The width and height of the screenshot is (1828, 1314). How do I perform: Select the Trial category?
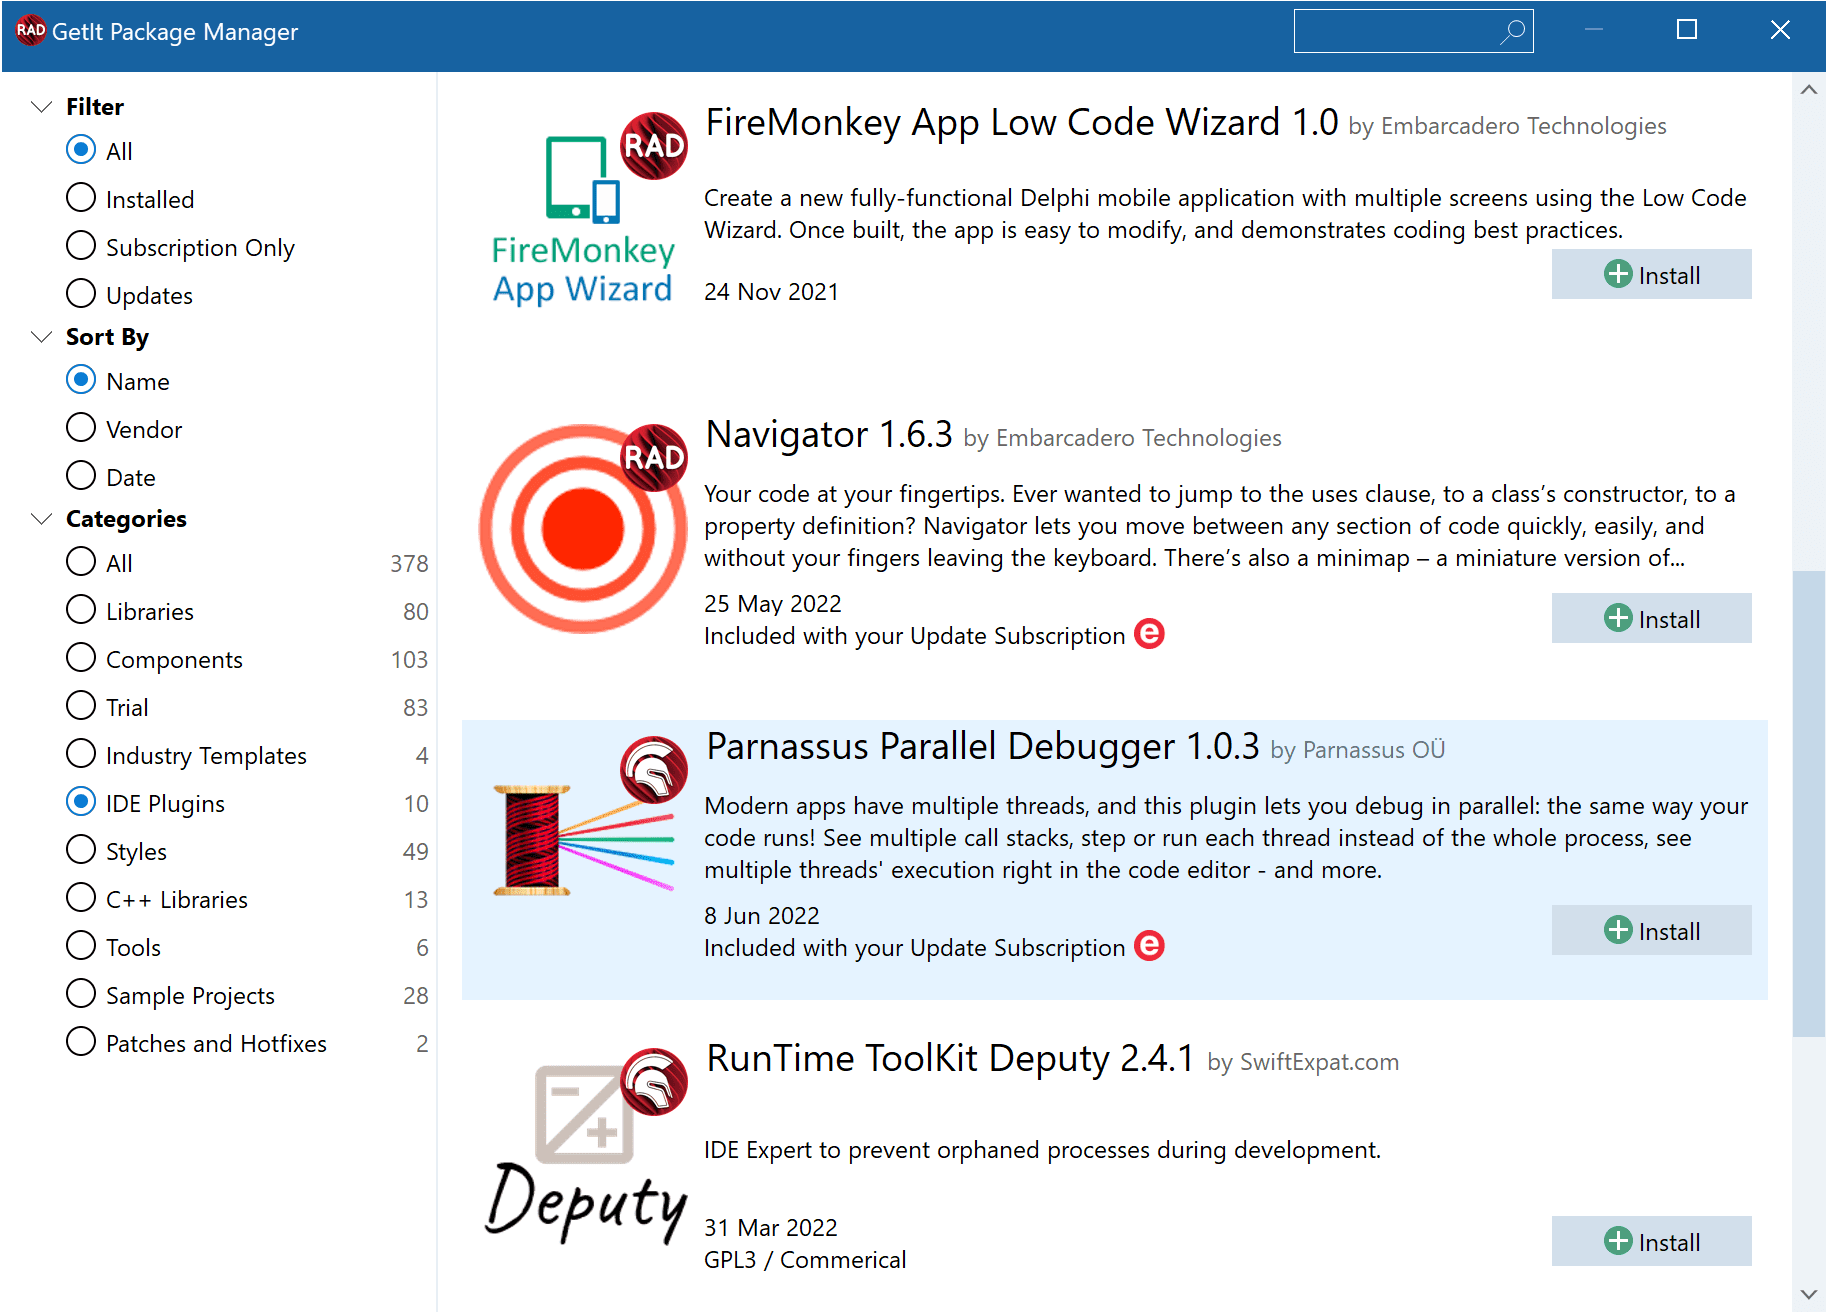(x=81, y=706)
